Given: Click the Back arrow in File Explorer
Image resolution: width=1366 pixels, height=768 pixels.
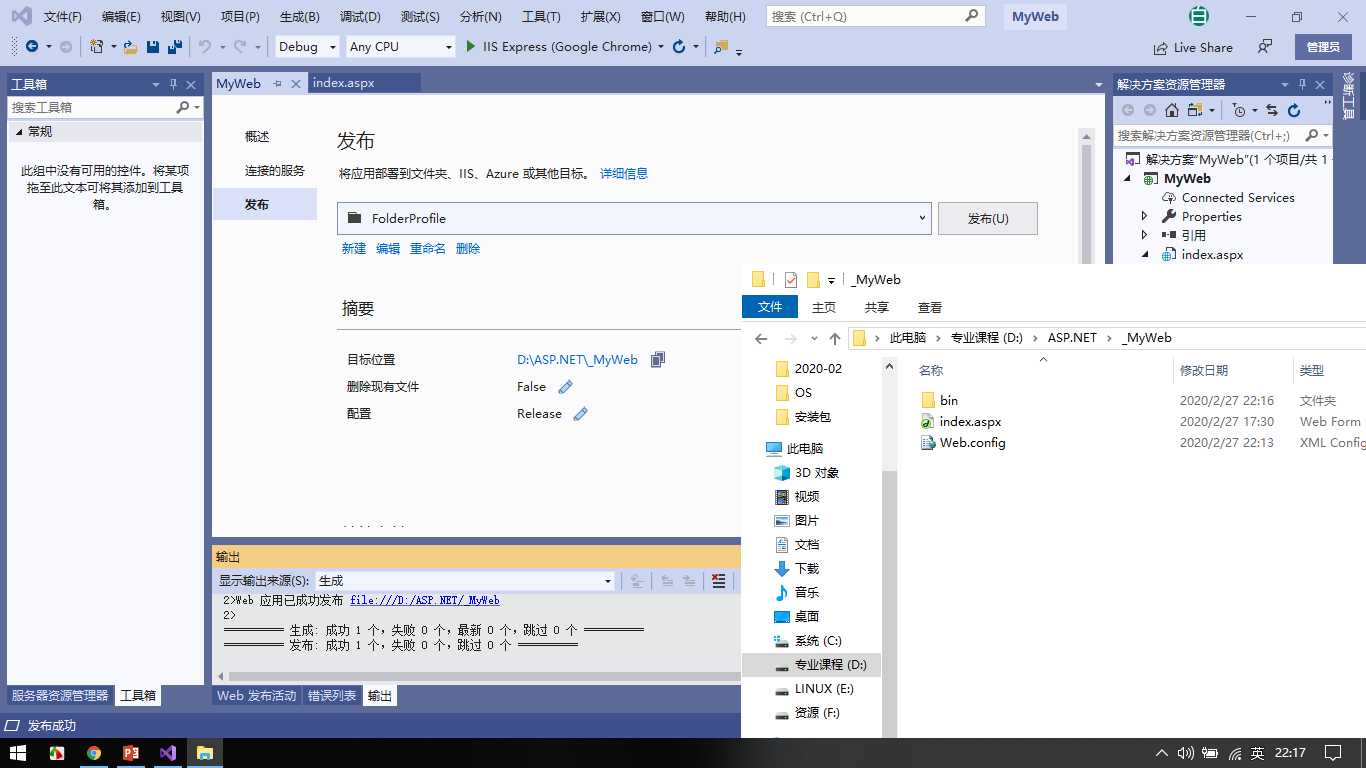Looking at the screenshot, I should 761,338.
